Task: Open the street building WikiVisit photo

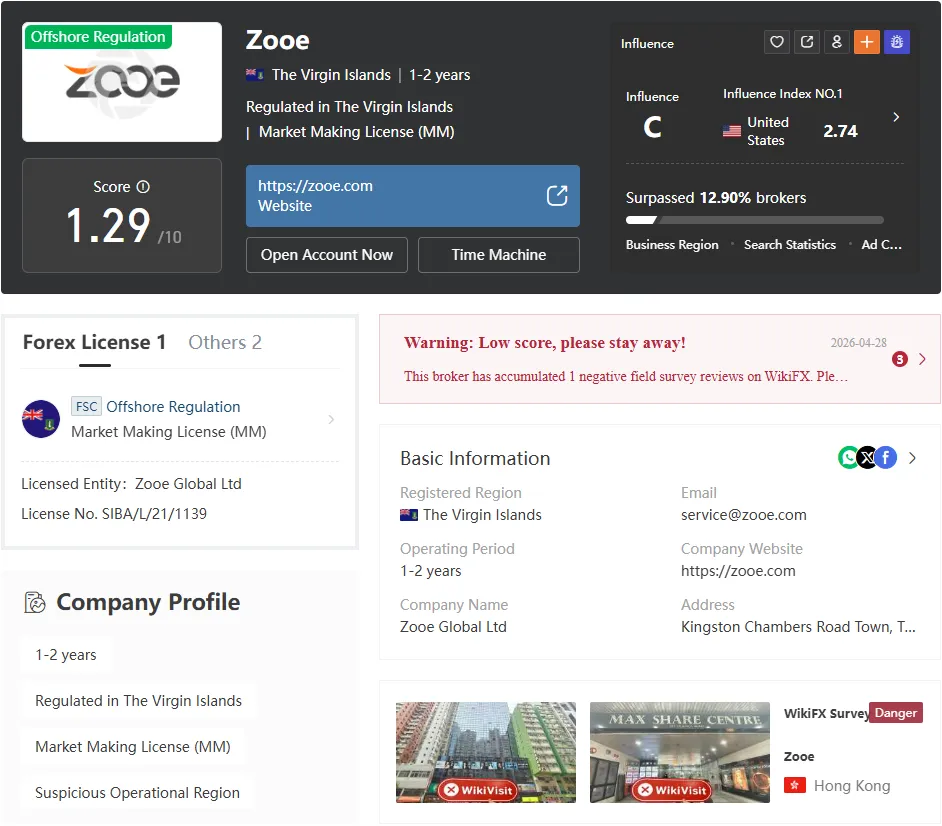Action: point(485,752)
